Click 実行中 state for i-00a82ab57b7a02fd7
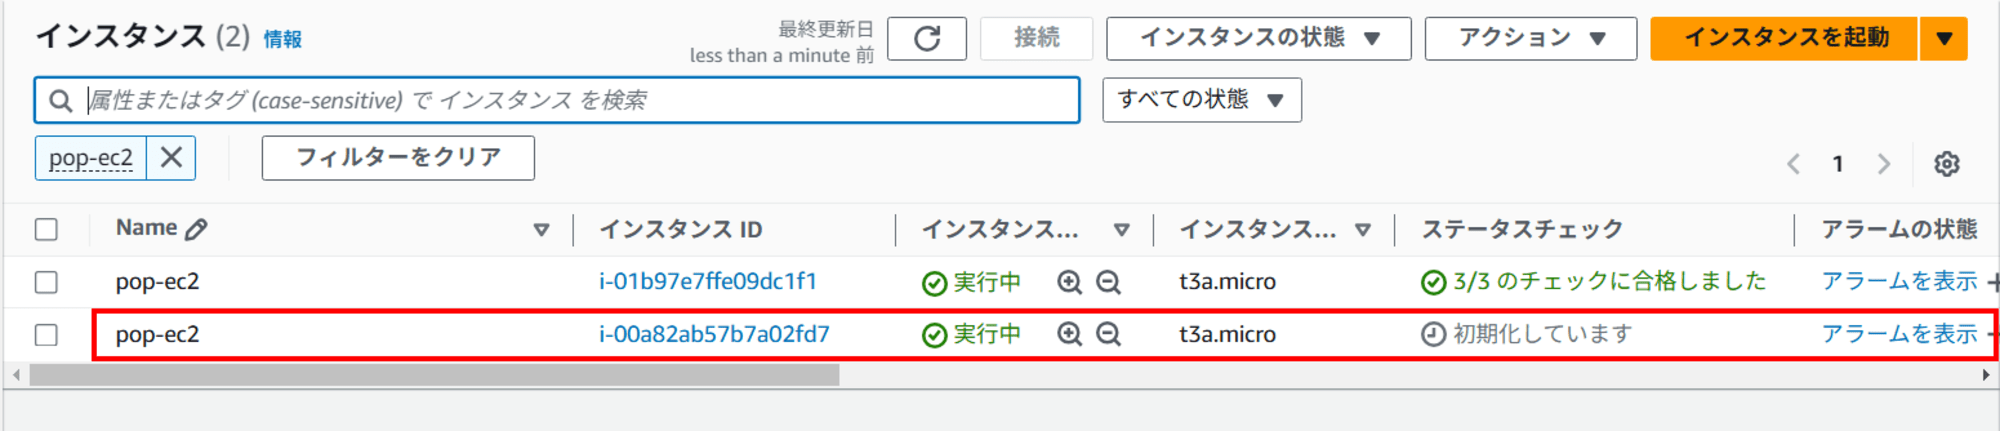 [986, 334]
